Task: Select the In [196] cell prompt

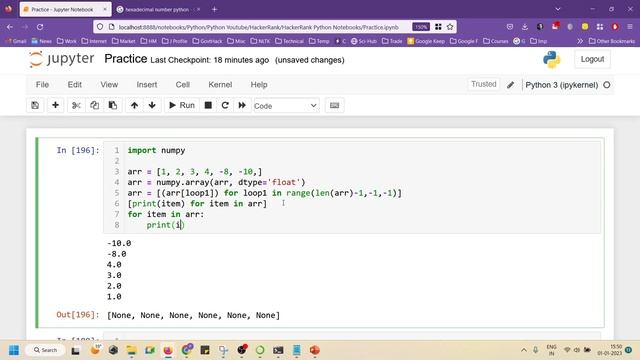Action: 78,150
